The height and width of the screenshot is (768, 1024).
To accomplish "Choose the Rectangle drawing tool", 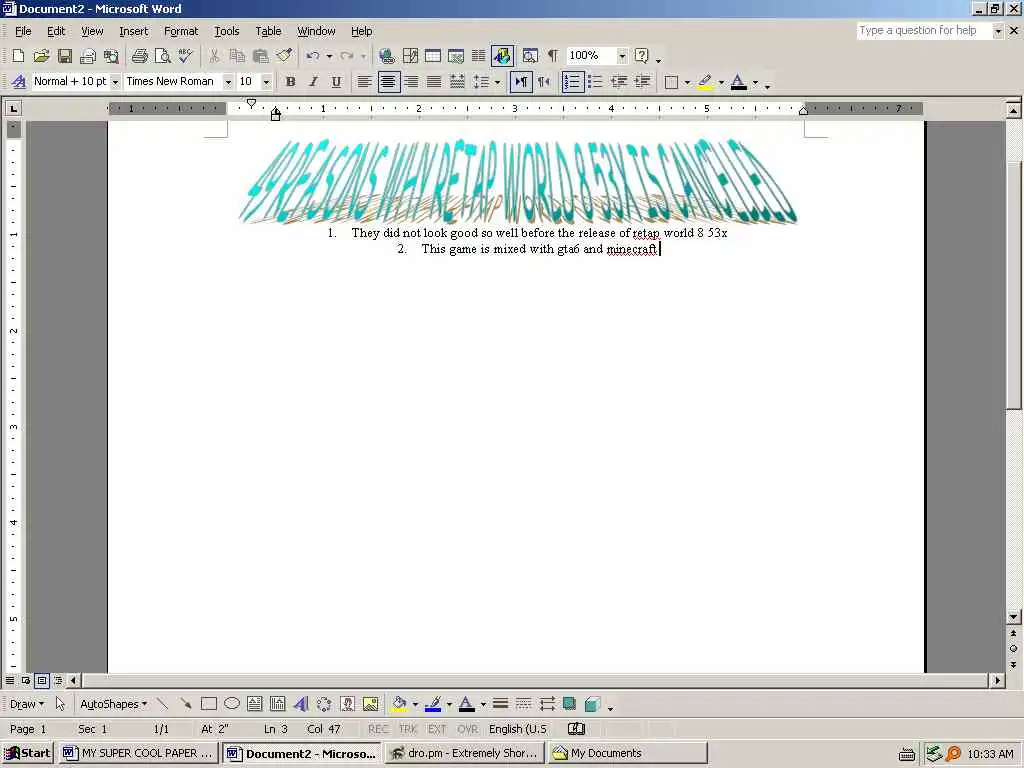I will [x=209, y=704].
